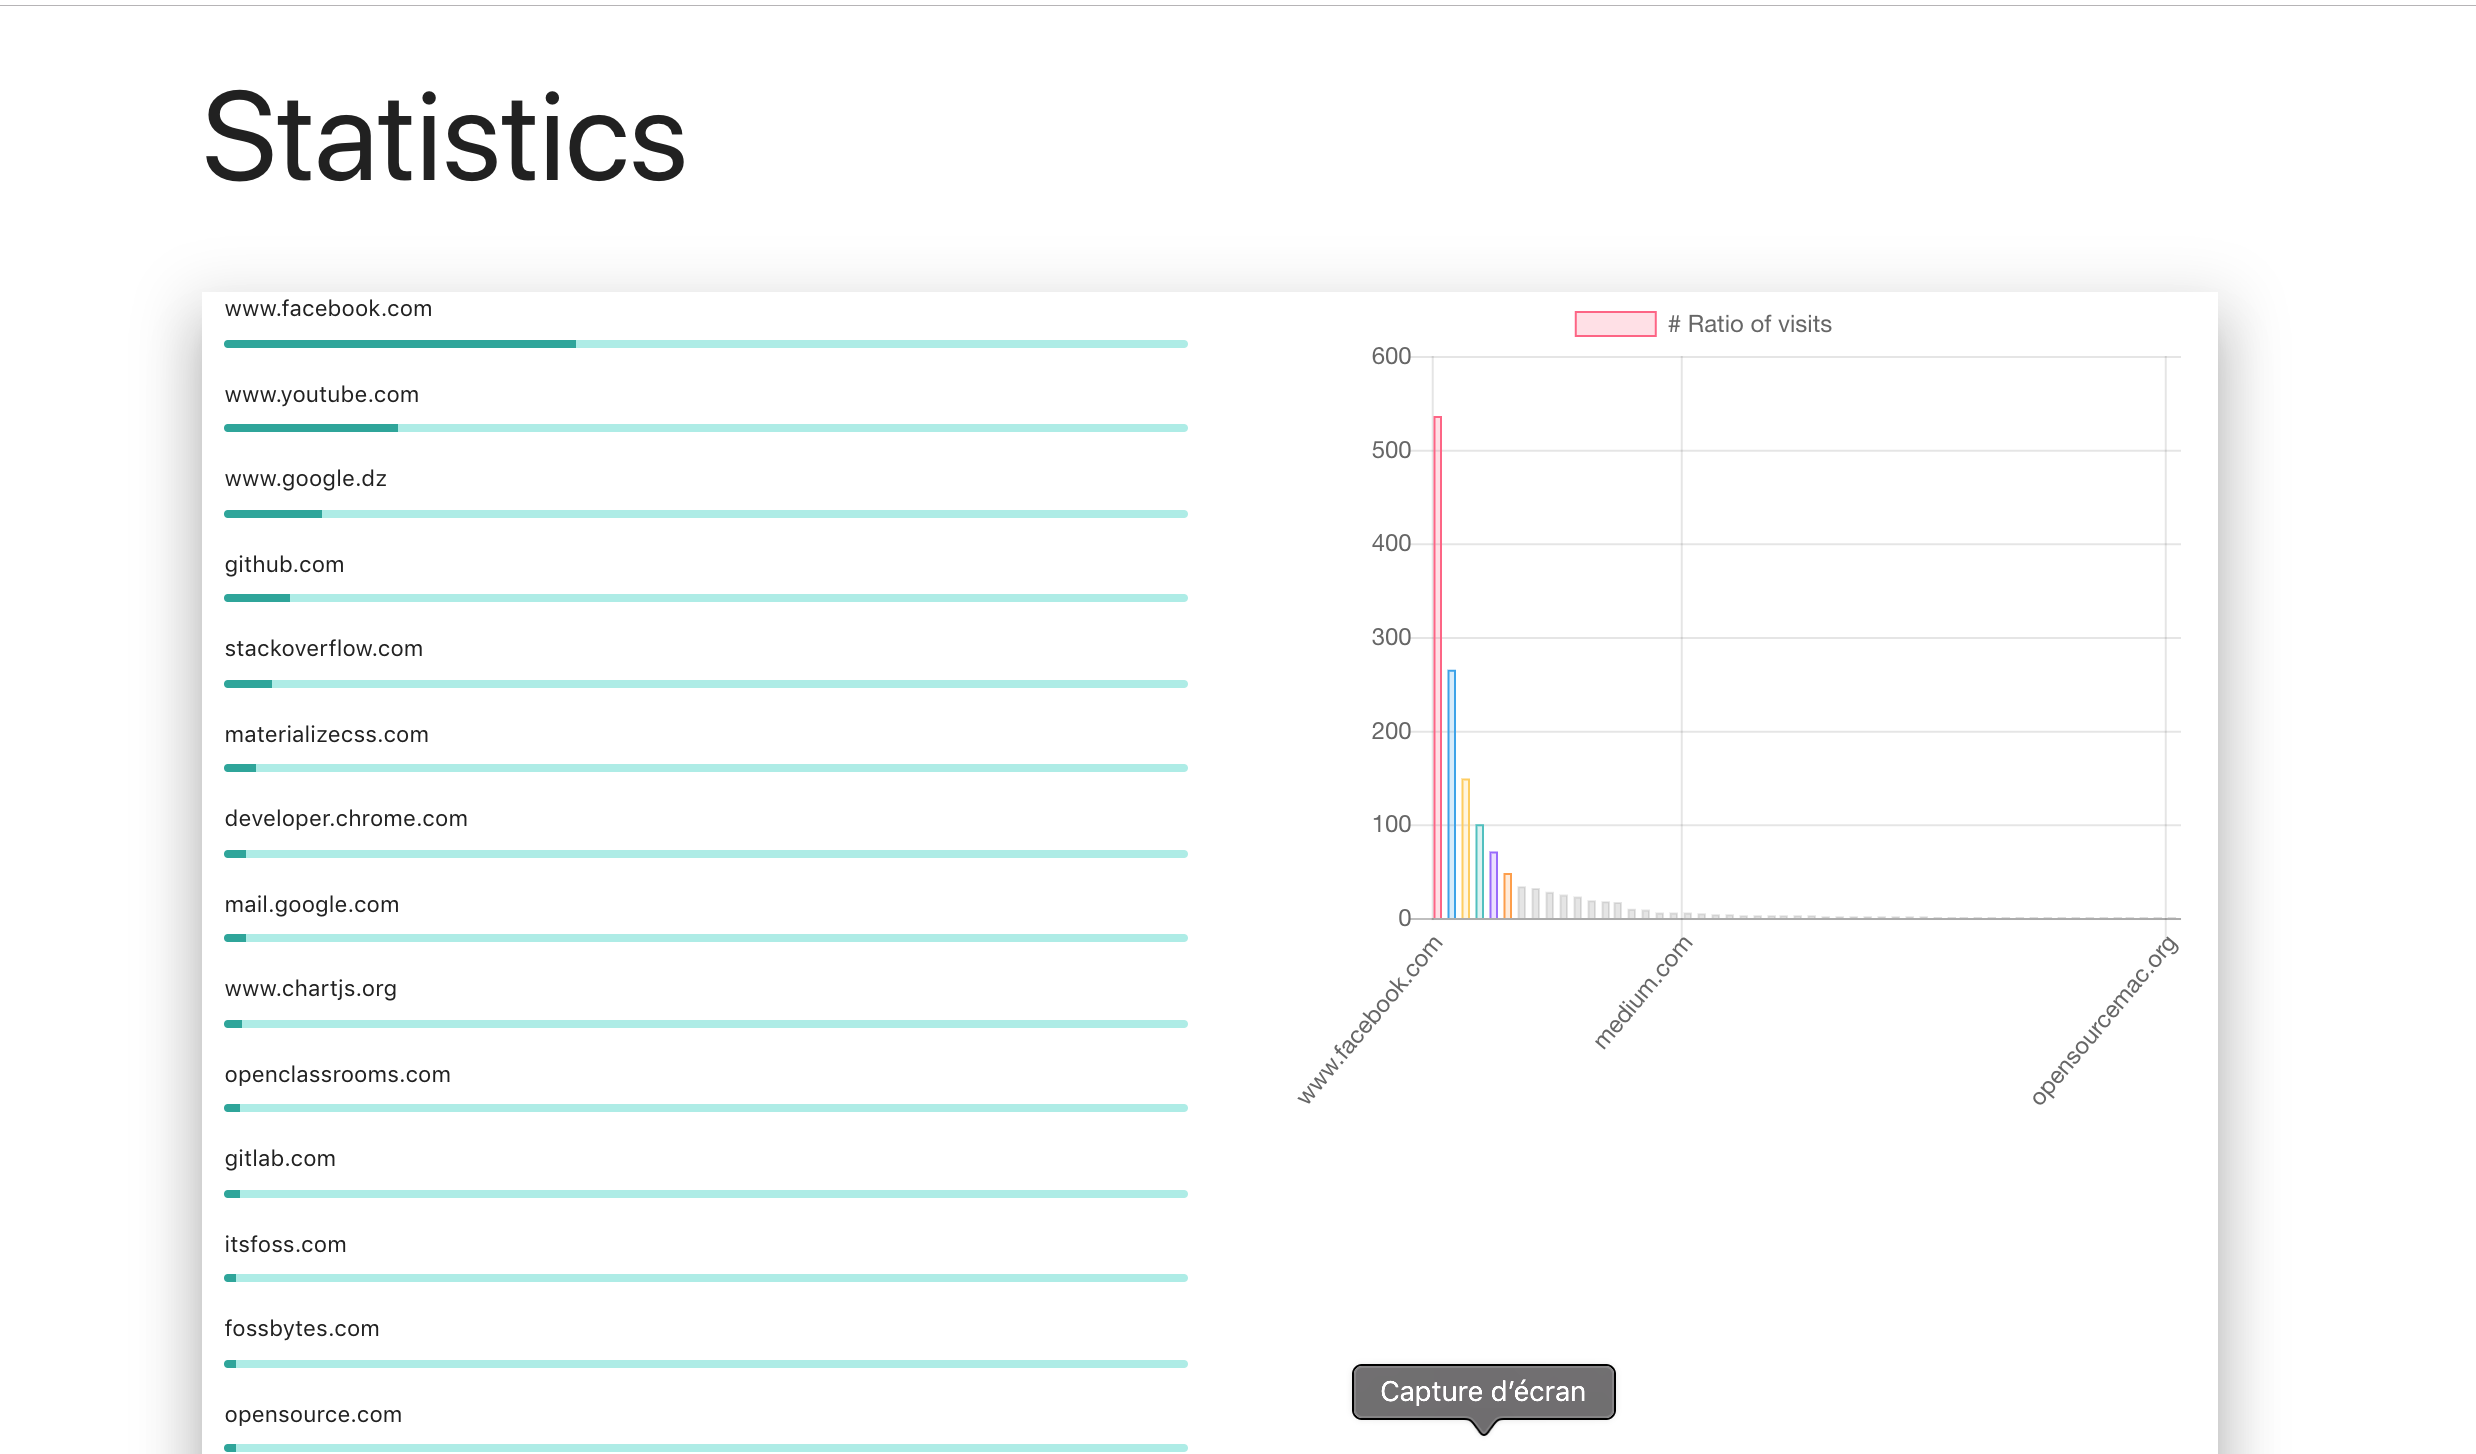Screen dimensions: 2476x1454
Task: Click the www.chartjs.org label
Action: pos(310,989)
